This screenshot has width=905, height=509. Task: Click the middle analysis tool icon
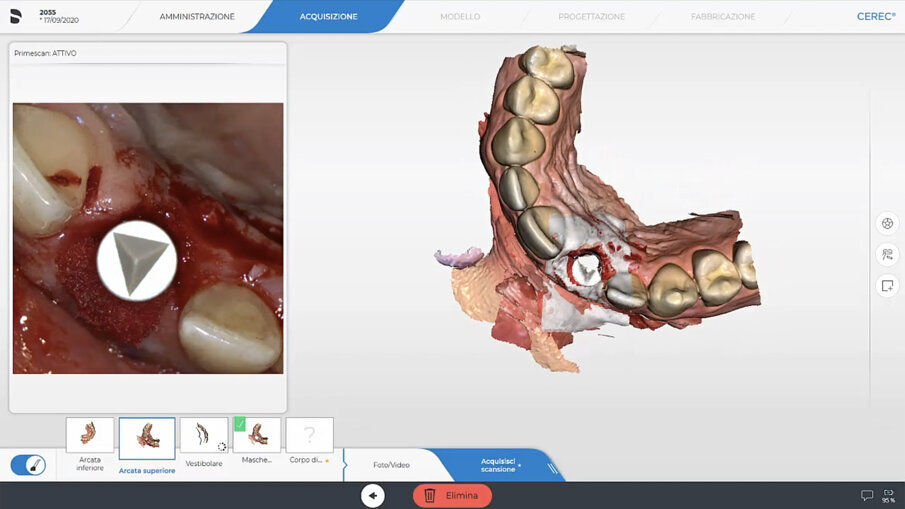click(886, 254)
